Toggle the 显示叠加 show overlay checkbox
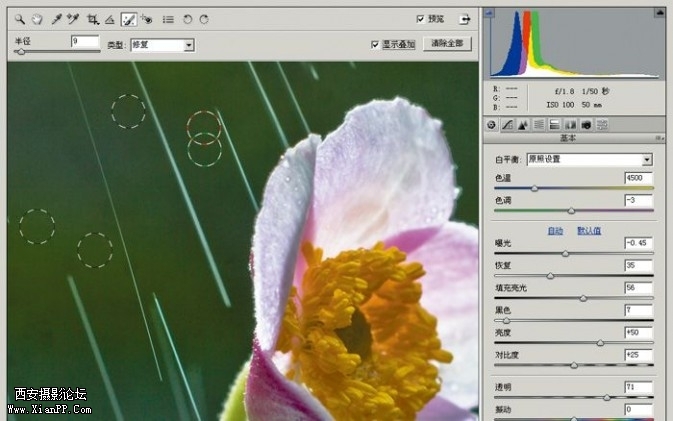 [x=375, y=44]
